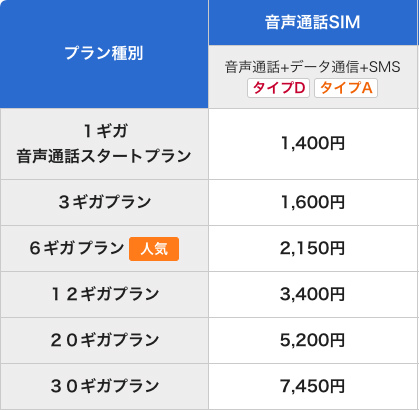
Task: Click the 7,450円 price cell
Action: coord(313,386)
